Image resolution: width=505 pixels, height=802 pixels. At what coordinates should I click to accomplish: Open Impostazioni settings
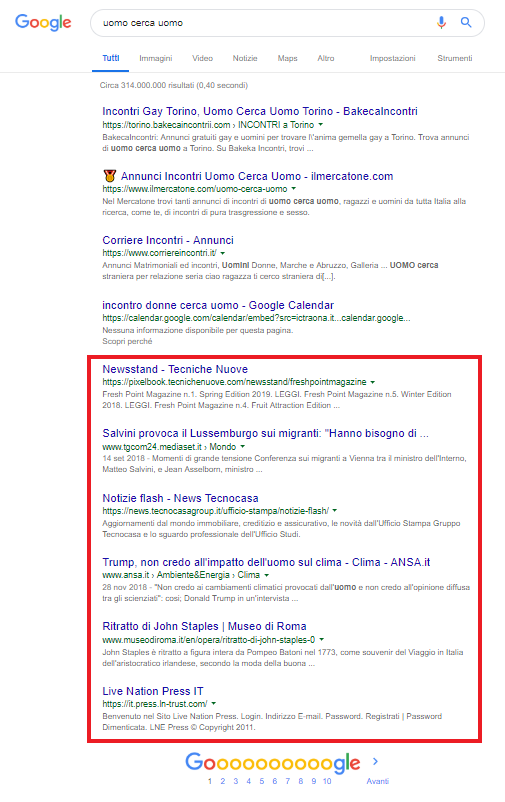point(392,58)
